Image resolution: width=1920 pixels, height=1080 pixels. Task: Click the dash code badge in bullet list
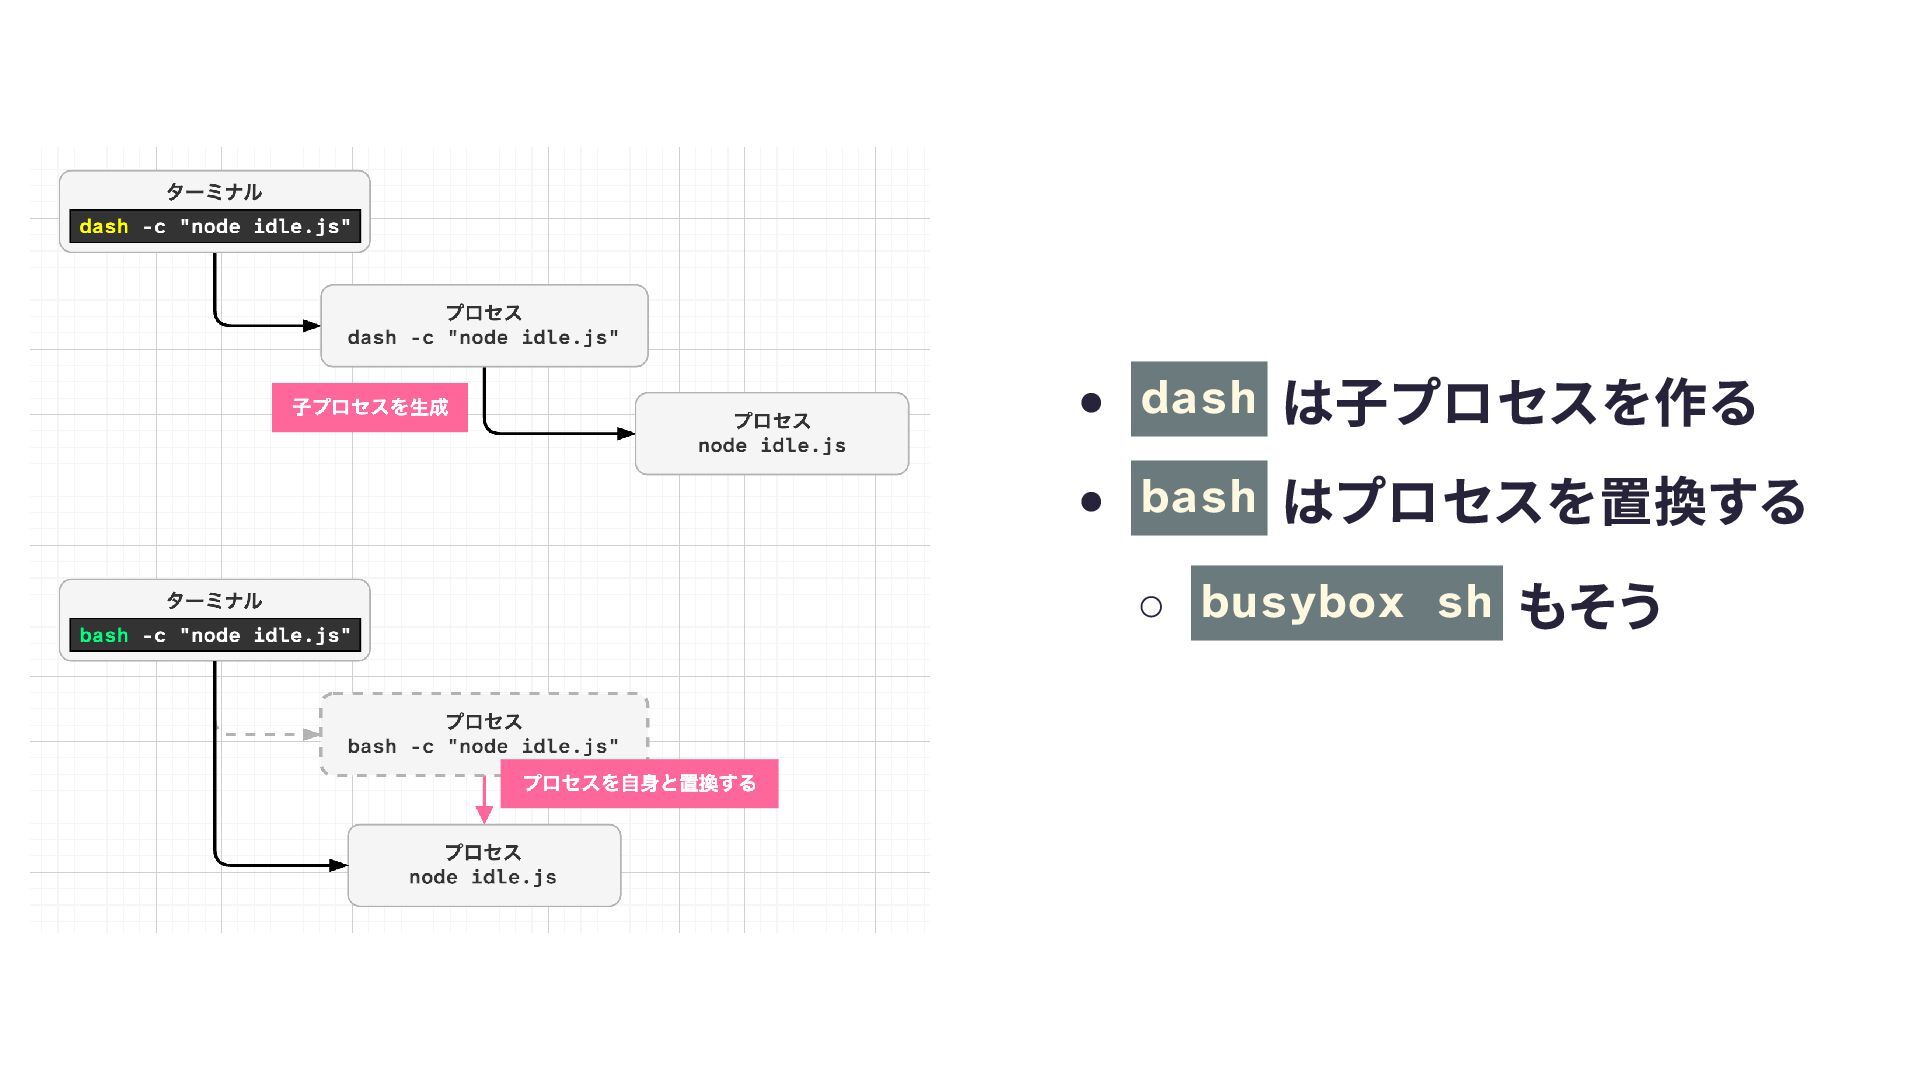tap(1198, 399)
